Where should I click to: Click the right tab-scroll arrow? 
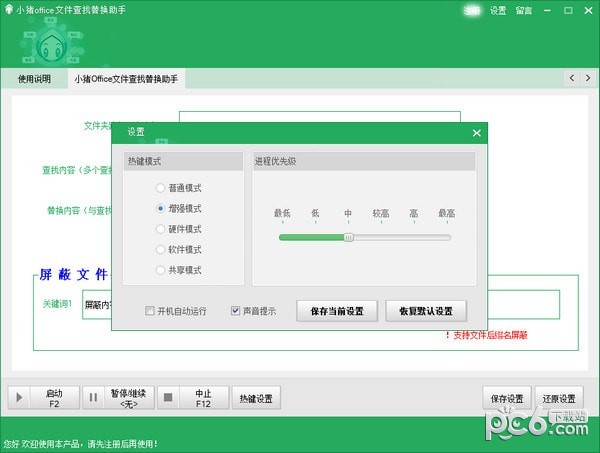pyautogui.click(x=588, y=78)
